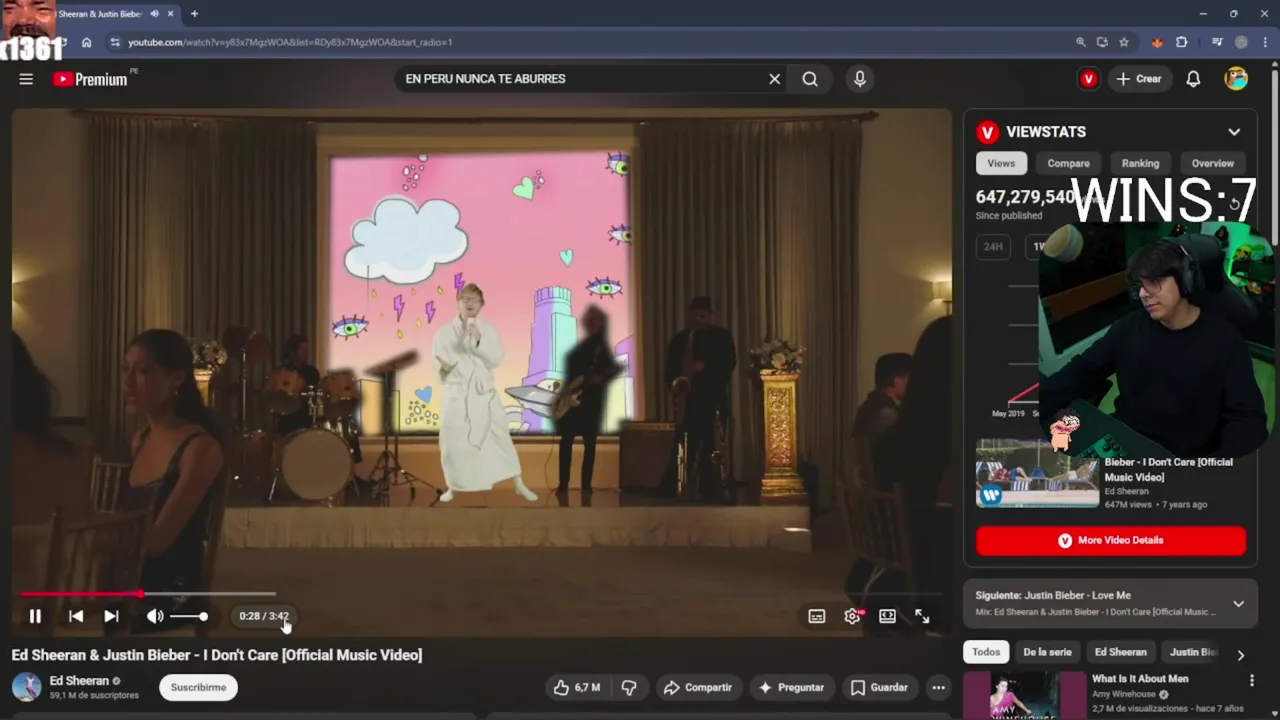Click the Crear button
The image size is (1280, 720).
1139,79
